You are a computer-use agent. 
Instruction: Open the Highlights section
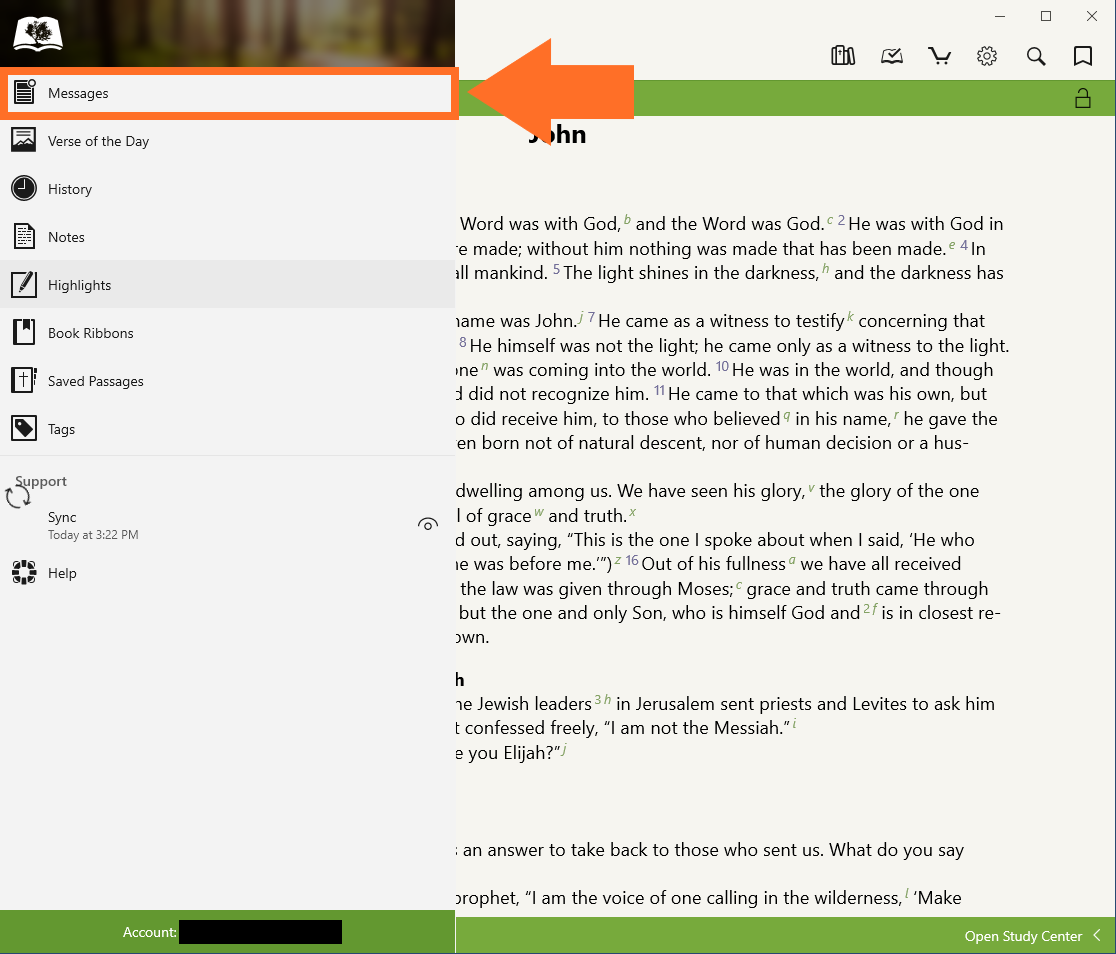coord(228,285)
